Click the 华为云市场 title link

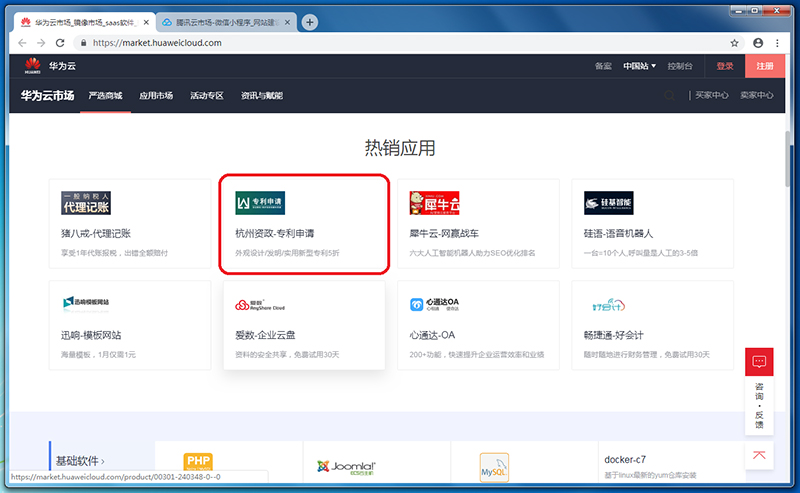[47, 95]
